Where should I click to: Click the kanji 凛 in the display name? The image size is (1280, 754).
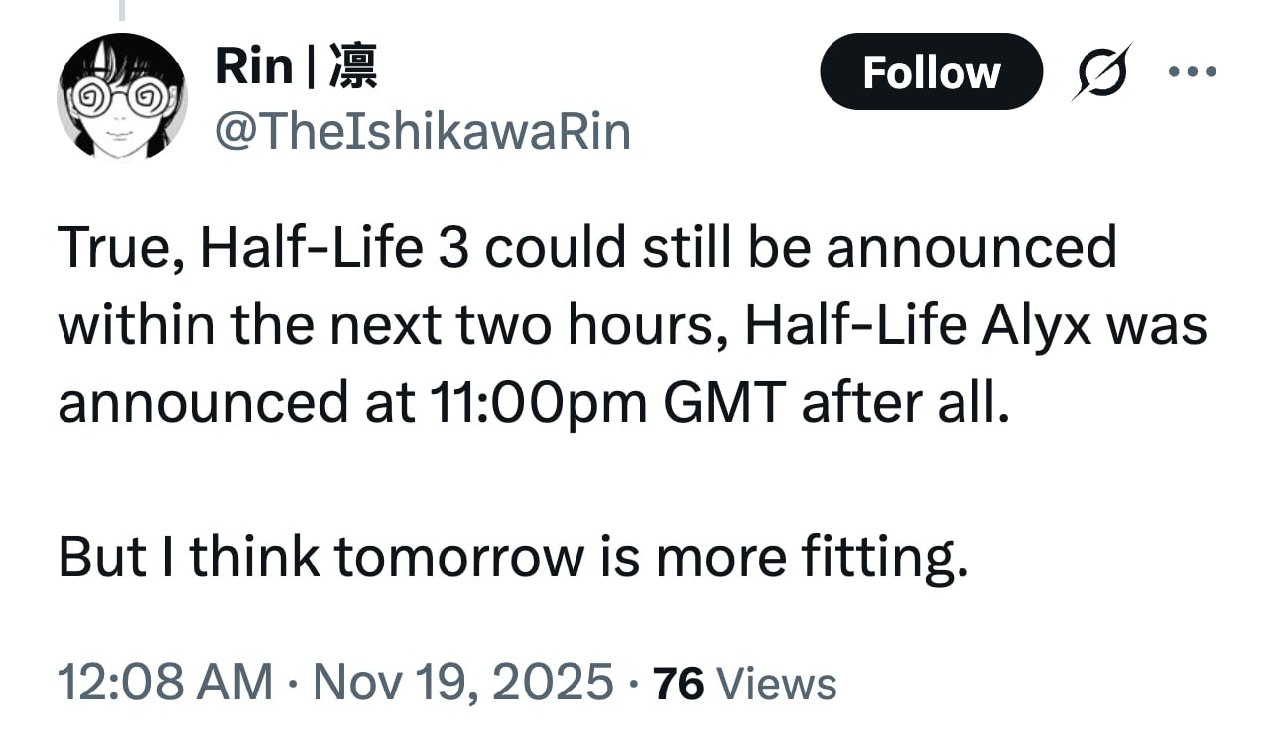tap(352, 68)
